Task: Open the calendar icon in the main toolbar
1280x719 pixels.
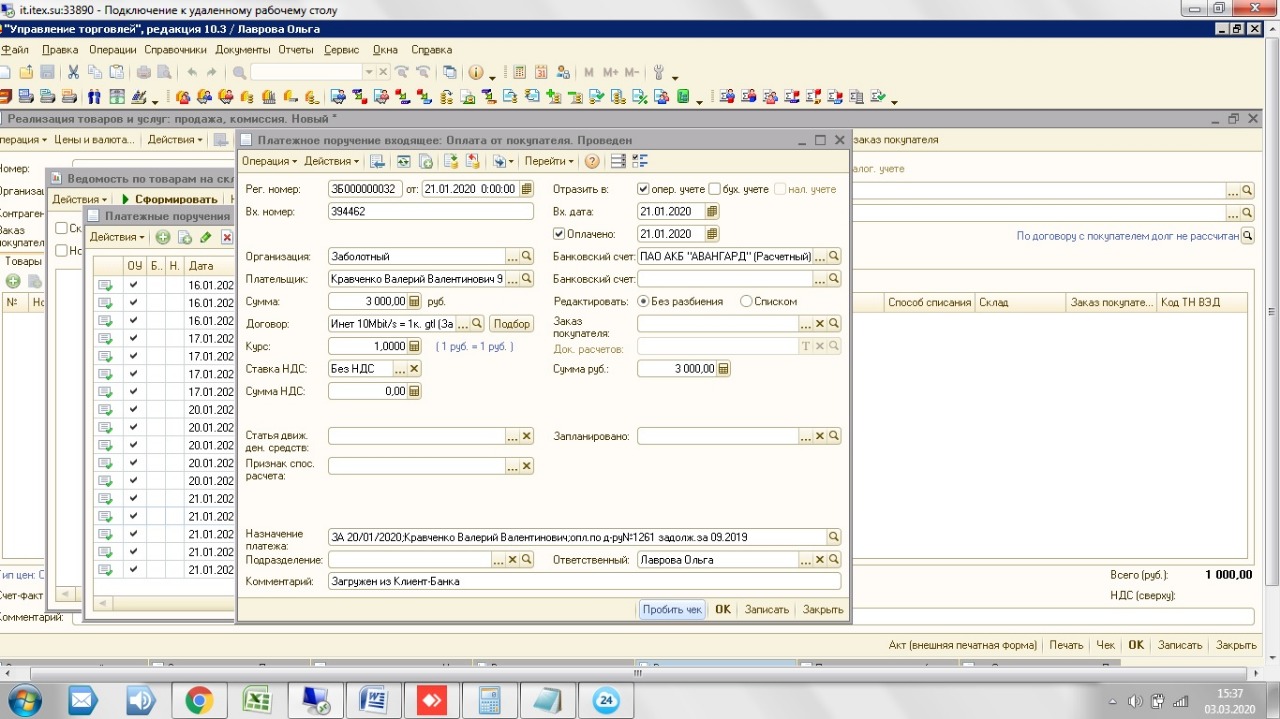Action: (541, 72)
